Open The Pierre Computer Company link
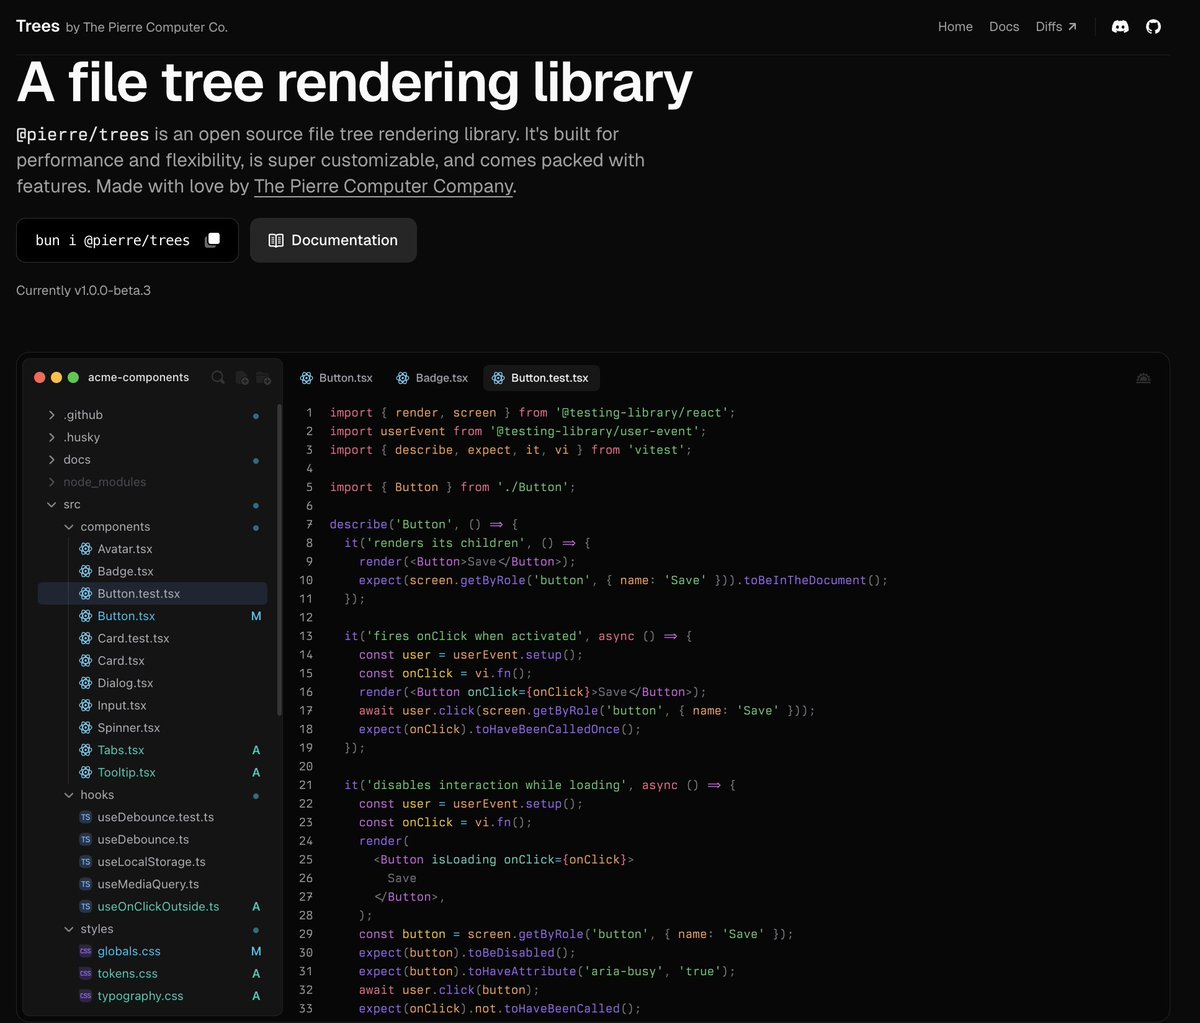Viewport: 1200px width, 1023px height. coord(383,186)
